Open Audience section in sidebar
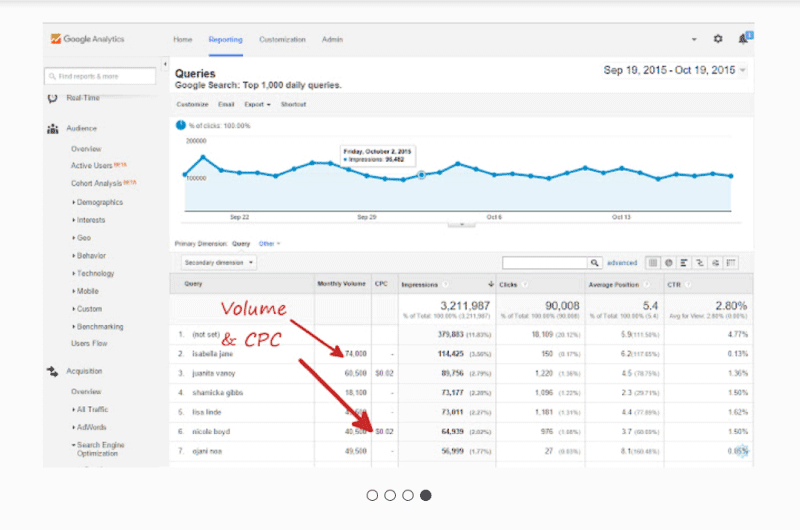This screenshot has height=530, width=800. (x=81, y=129)
